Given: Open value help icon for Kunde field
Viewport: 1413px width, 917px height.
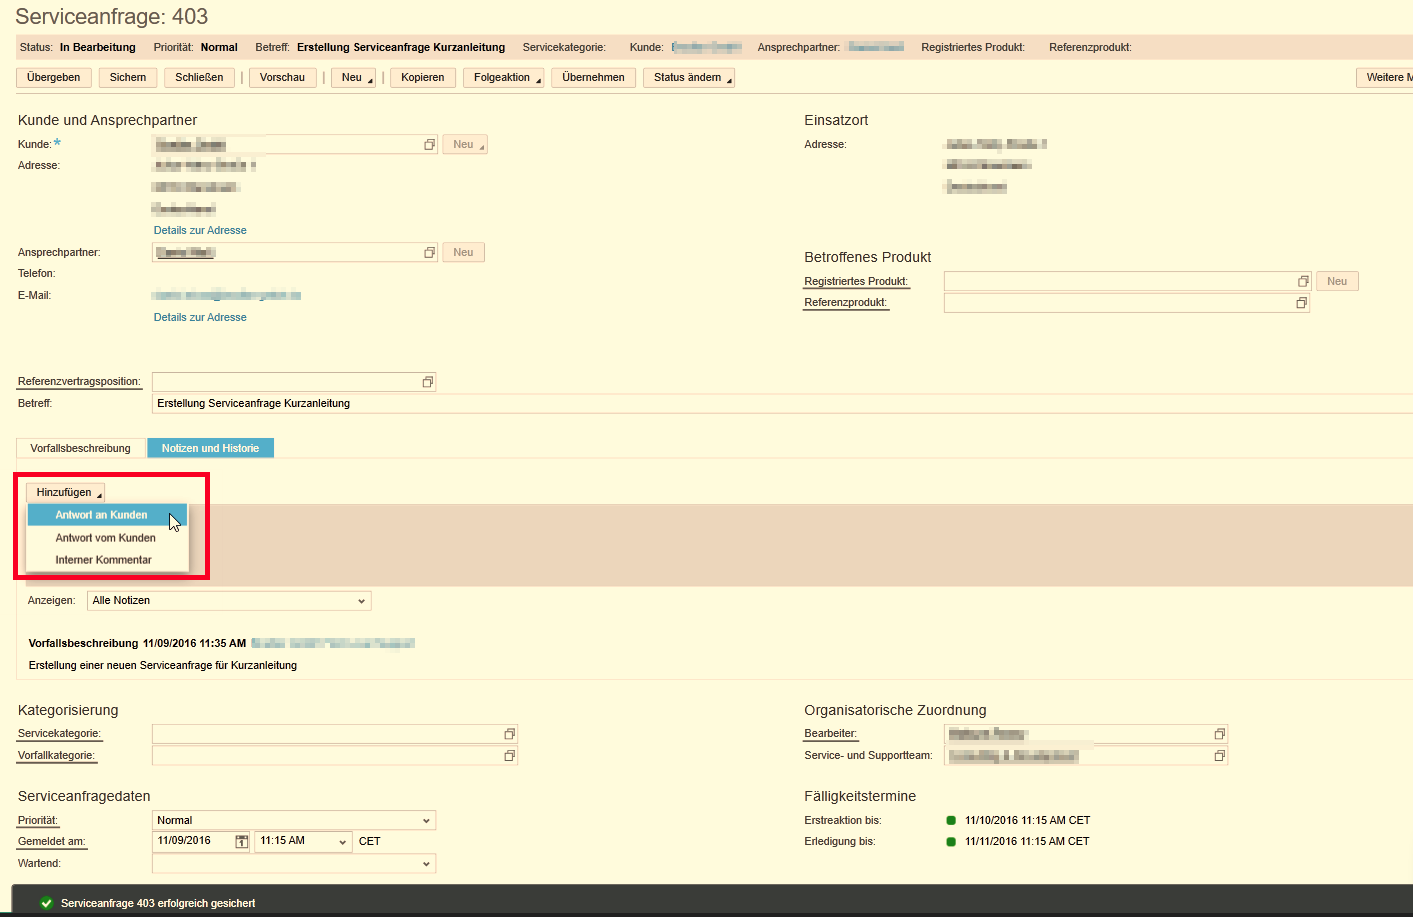Looking at the screenshot, I should [429, 145].
